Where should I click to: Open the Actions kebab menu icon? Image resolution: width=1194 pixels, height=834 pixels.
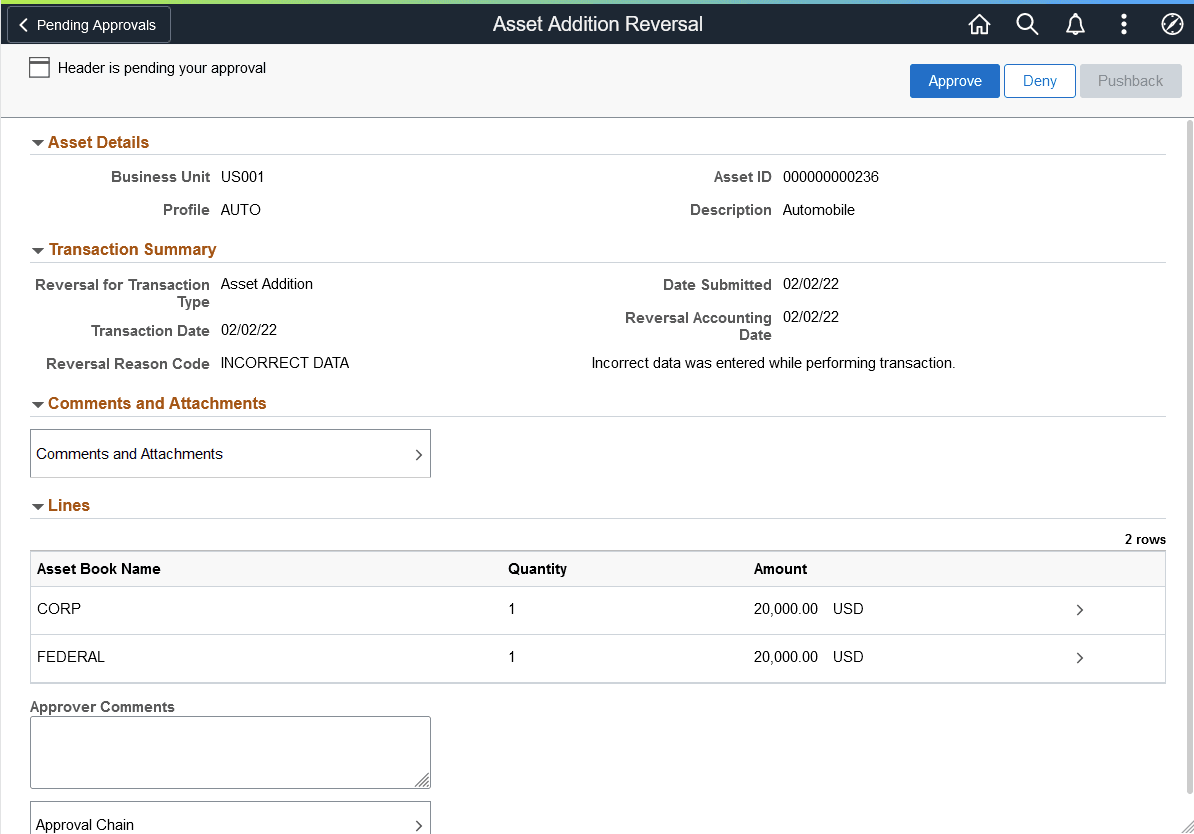point(1123,23)
